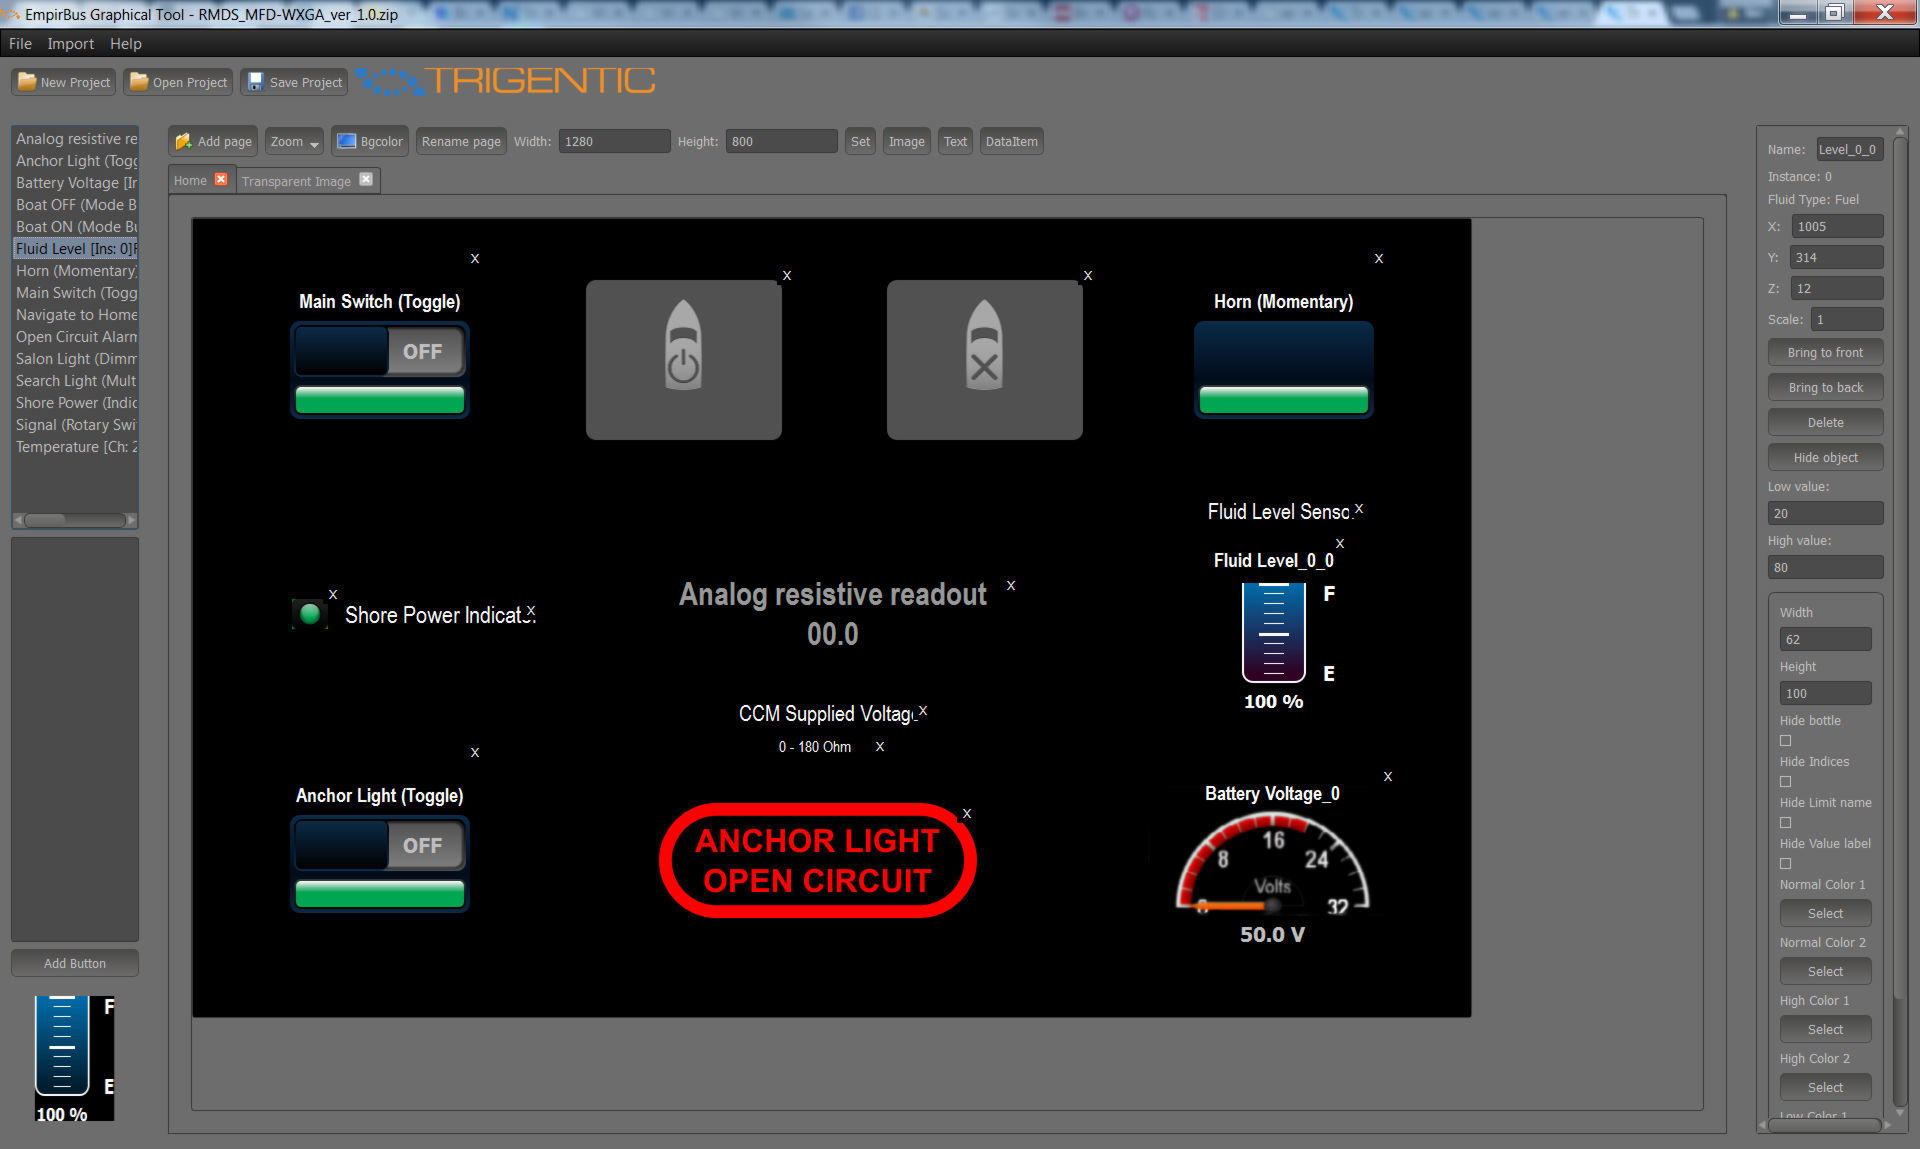Screen dimensions: 1920x1149
Task: Click Bring to front
Action: tap(1825, 352)
